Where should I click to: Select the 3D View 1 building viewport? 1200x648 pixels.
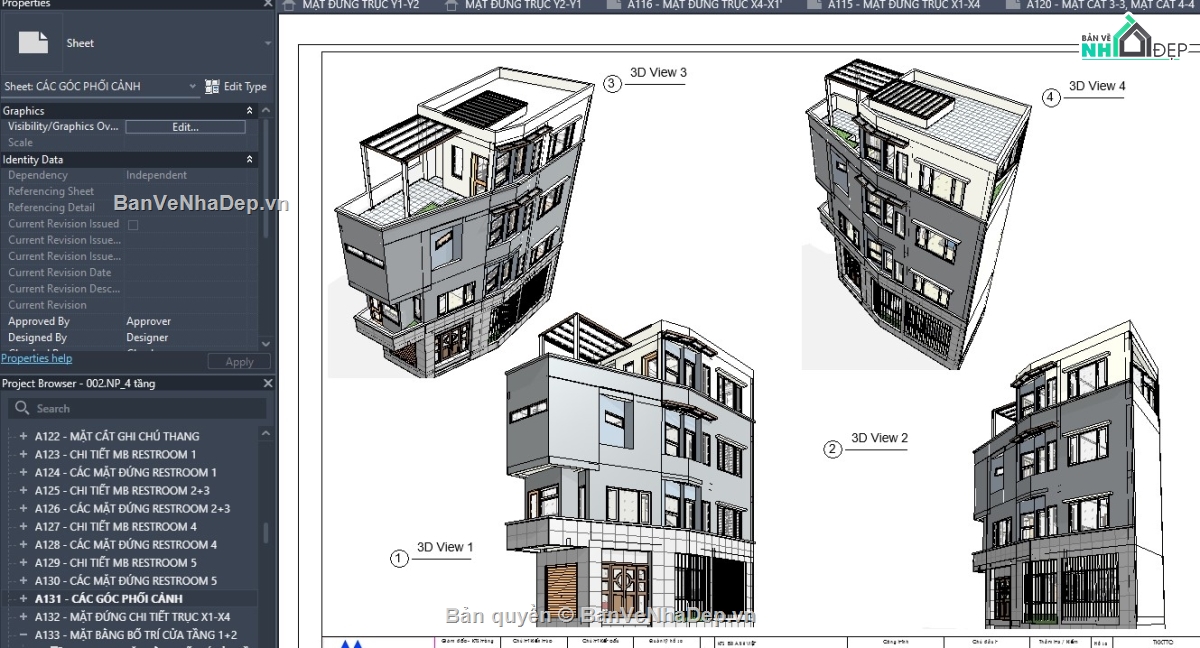click(x=630, y=470)
